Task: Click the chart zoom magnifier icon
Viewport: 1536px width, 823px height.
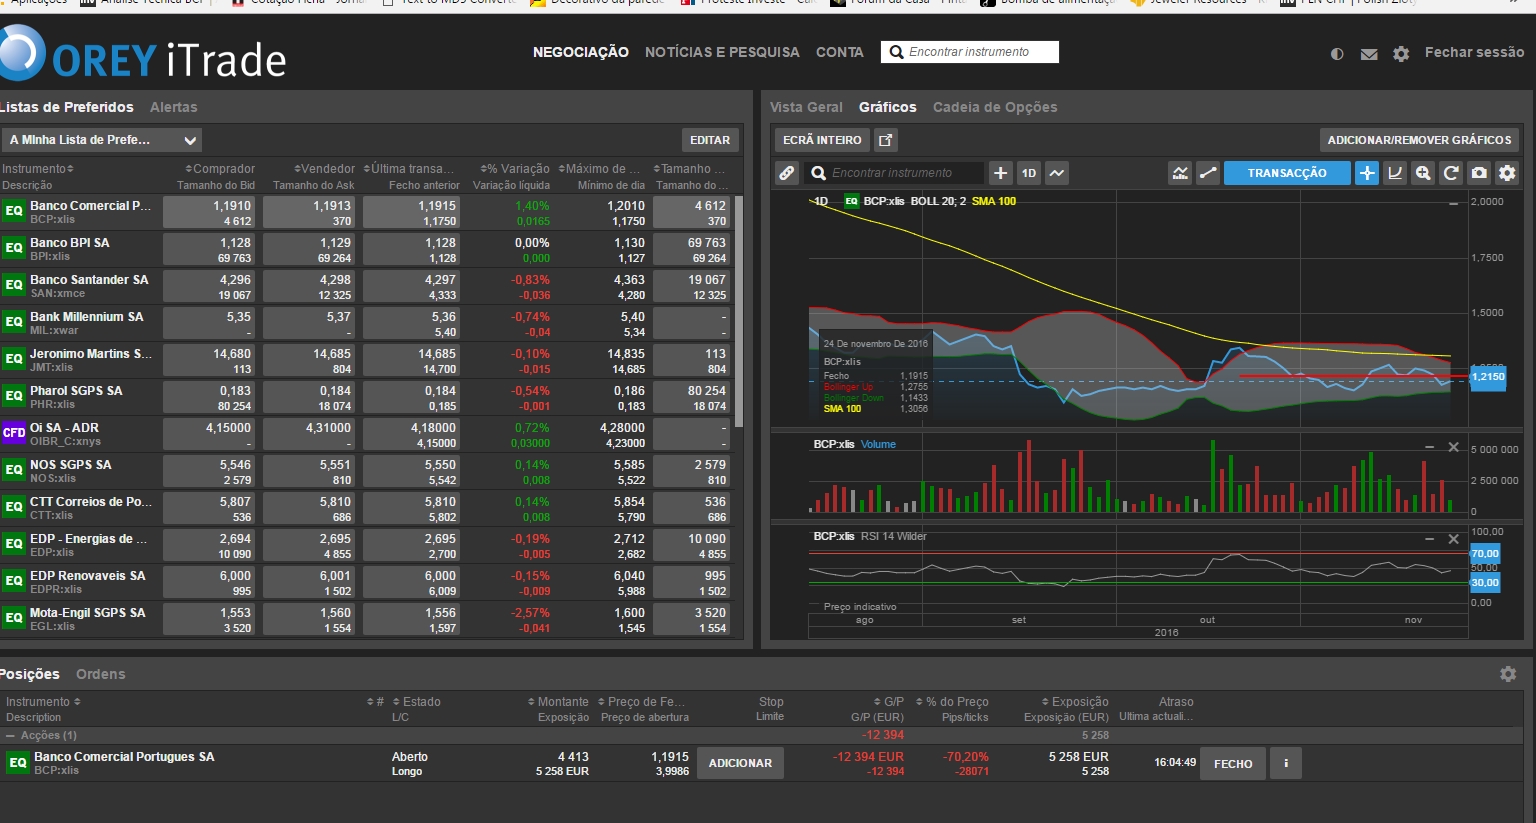Action: 1423,173
